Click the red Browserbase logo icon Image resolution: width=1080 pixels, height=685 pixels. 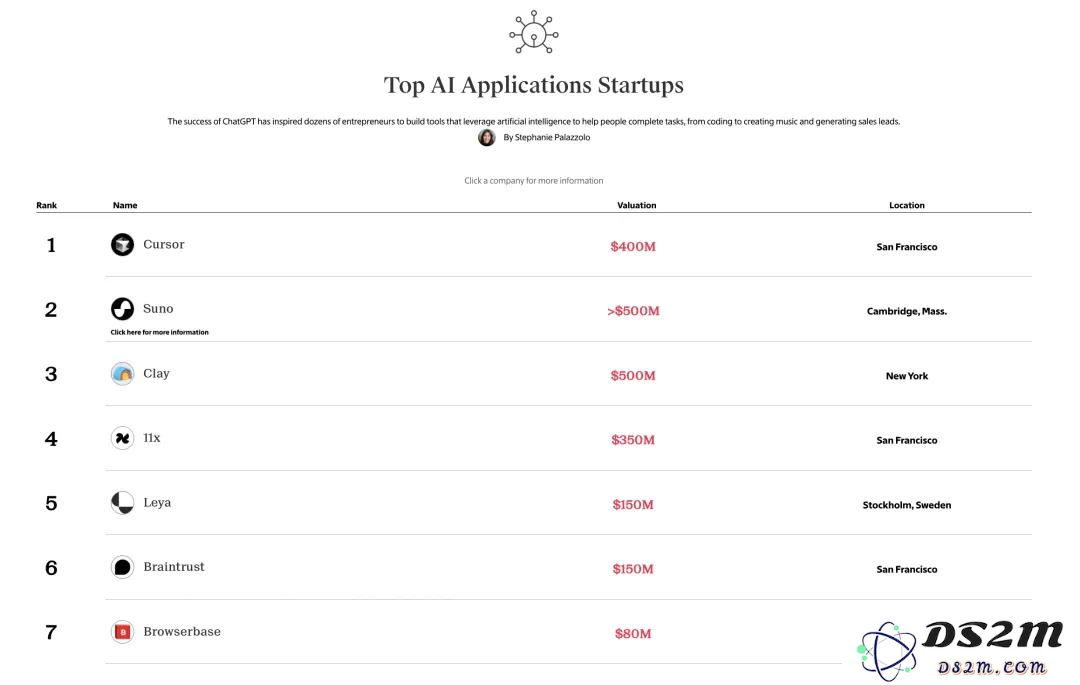(x=123, y=632)
